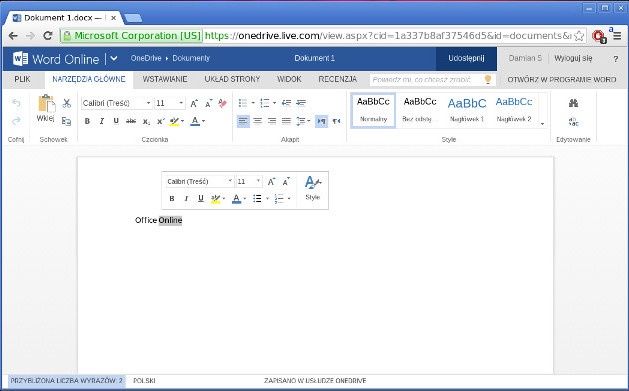Toggle Bold in the ribbon

(x=87, y=121)
